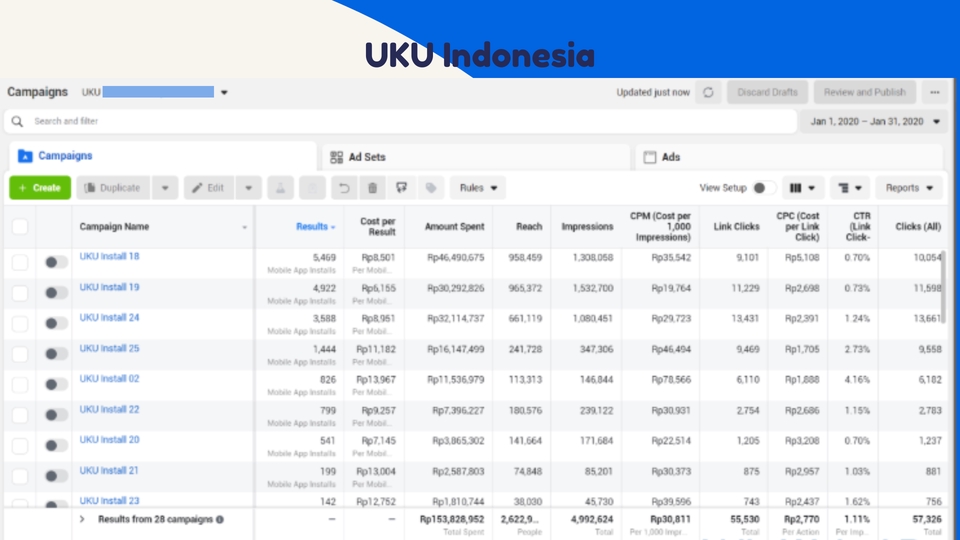This screenshot has height=540, width=960.
Task: Click the export/preview icon next to trash
Action: point(402,188)
